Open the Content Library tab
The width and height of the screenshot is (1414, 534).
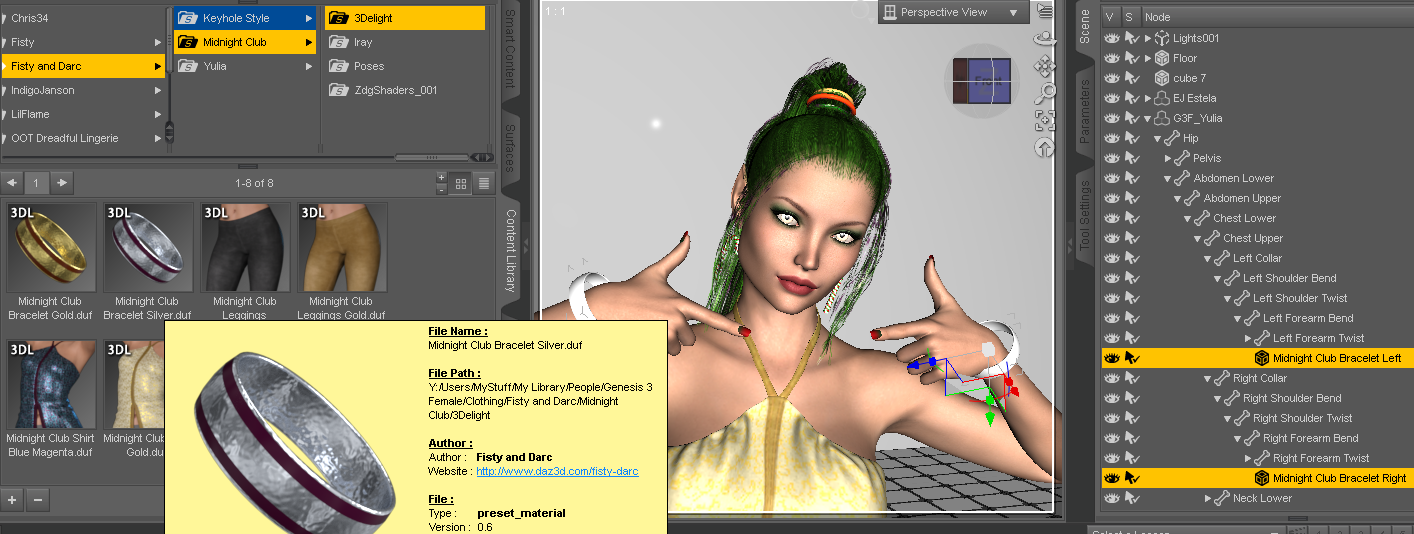509,250
